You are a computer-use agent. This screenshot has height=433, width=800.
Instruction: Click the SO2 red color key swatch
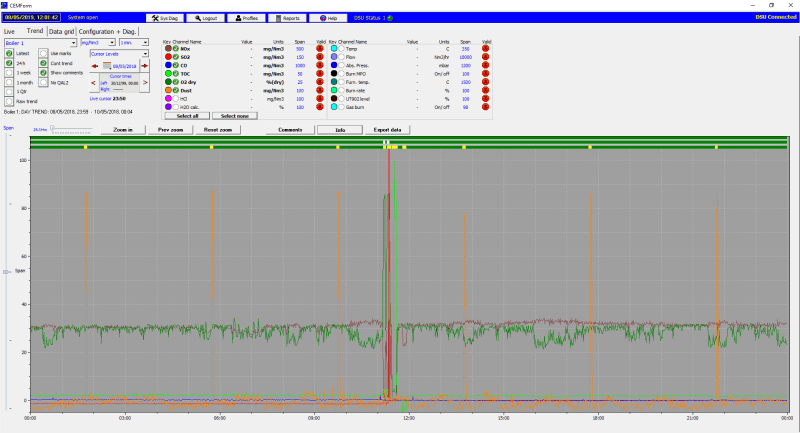tap(166, 57)
